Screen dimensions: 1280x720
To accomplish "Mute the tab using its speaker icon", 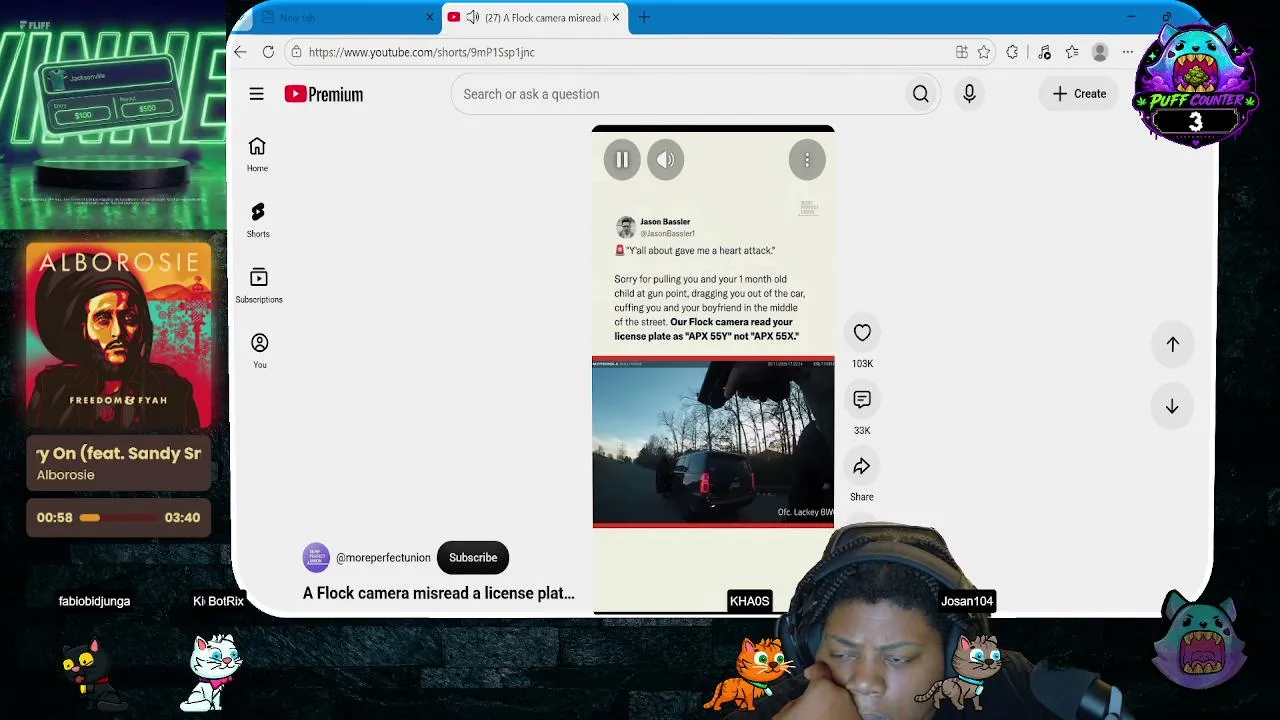I will coord(473,17).
